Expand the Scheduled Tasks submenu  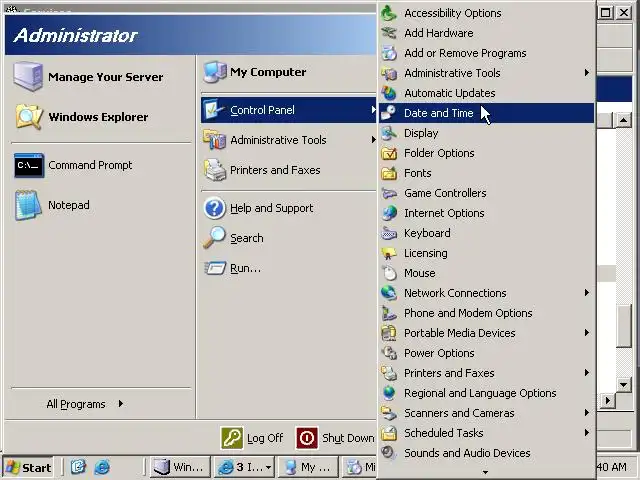click(x=587, y=433)
